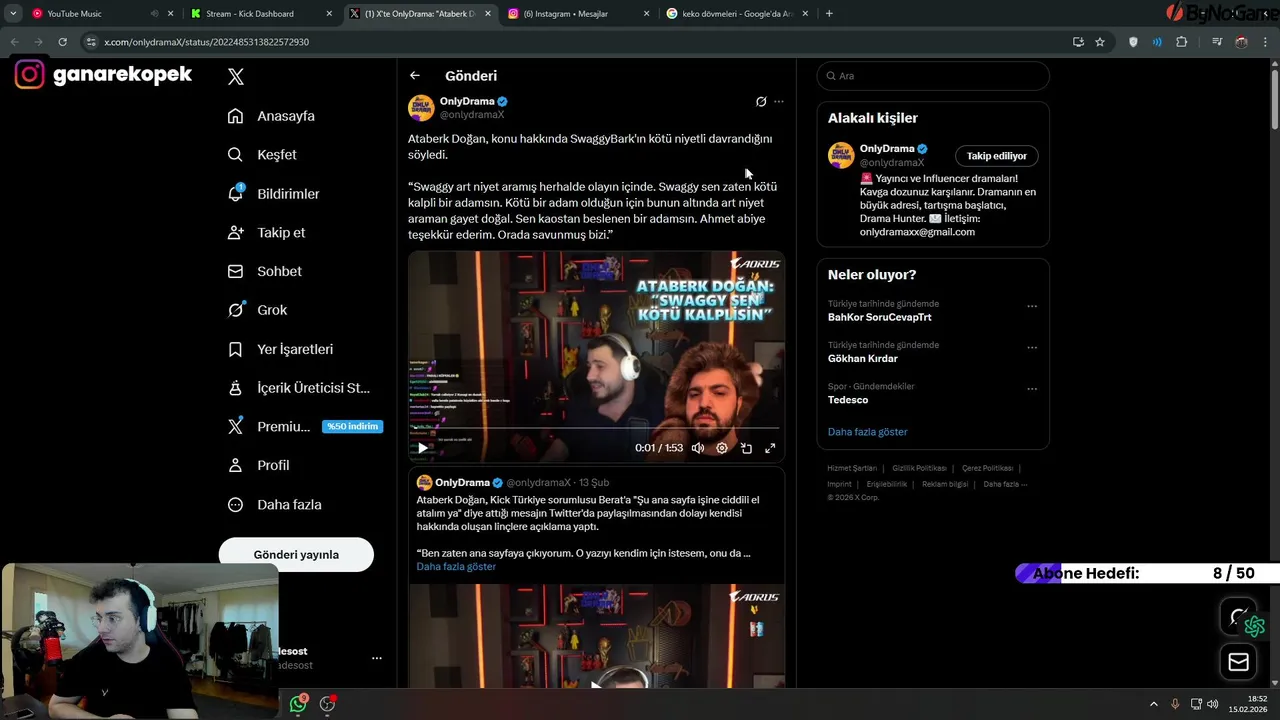The image size is (1280, 720).
Task: Reload the page
Action: tap(62, 42)
